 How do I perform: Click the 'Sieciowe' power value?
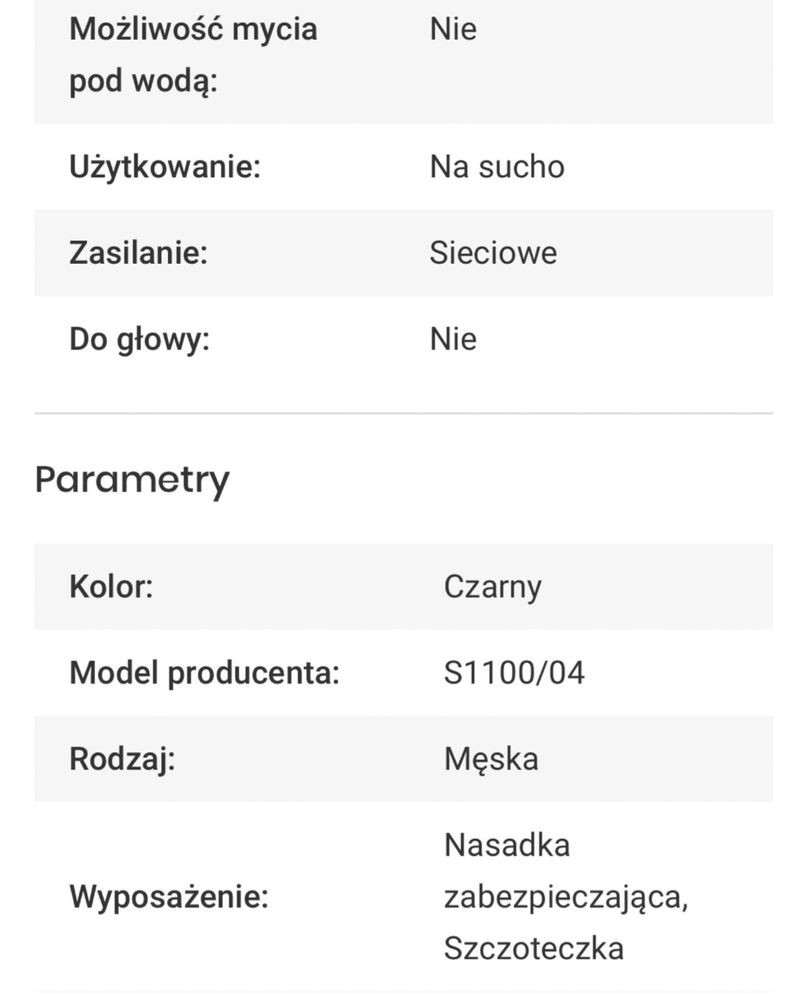pos(493,253)
